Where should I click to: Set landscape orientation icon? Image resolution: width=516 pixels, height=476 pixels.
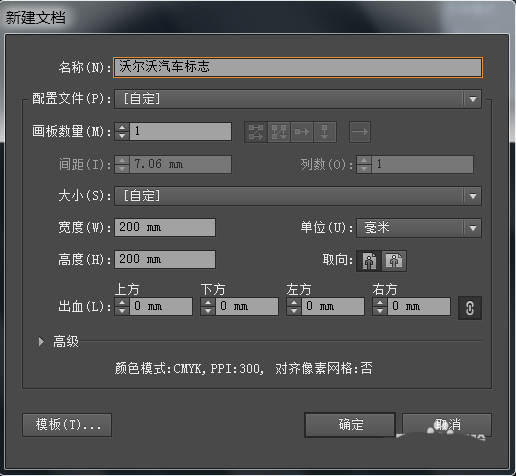pos(394,261)
